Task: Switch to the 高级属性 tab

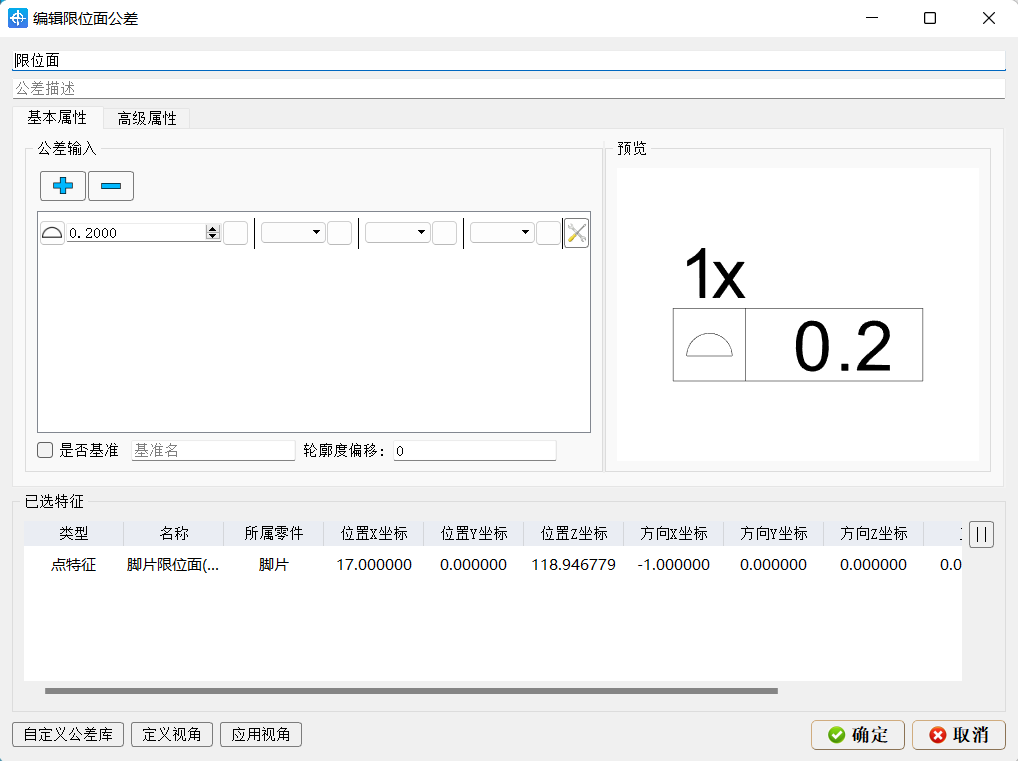Action: coord(145,117)
